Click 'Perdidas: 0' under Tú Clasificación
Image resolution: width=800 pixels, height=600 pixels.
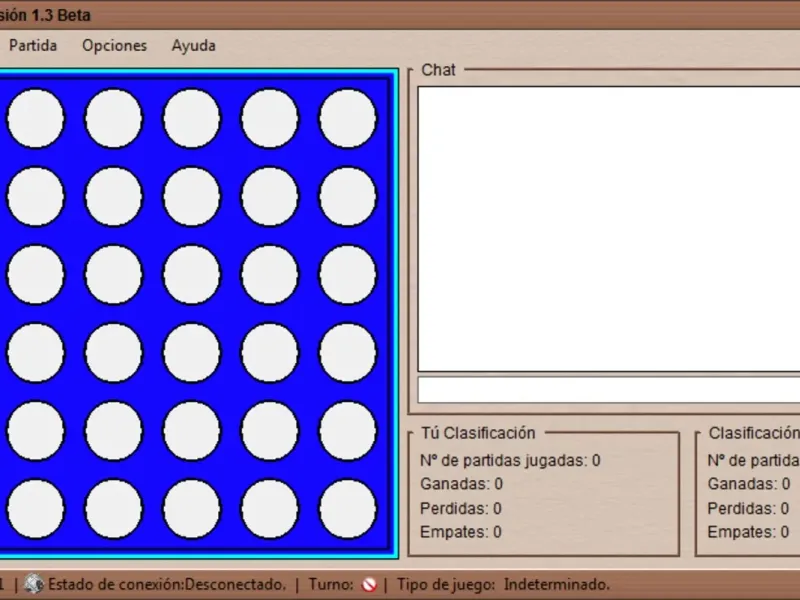point(461,508)
